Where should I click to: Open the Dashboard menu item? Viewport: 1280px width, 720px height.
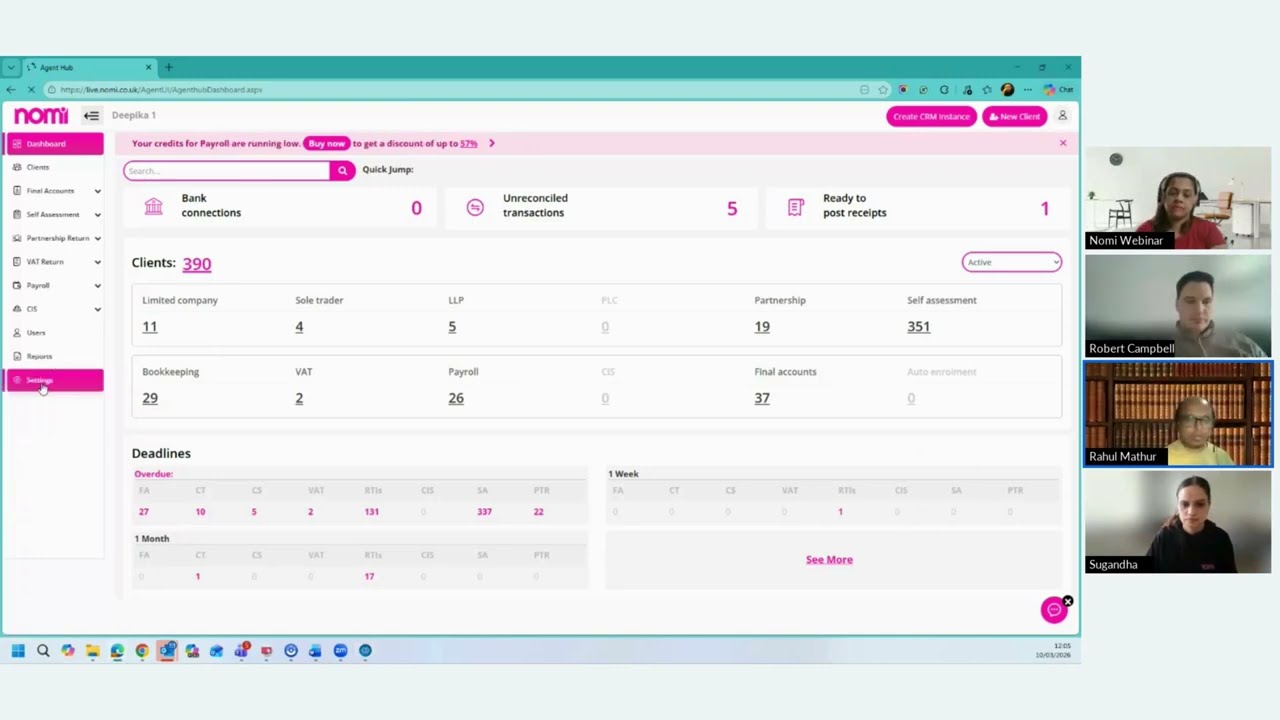[x=55, y=144]
